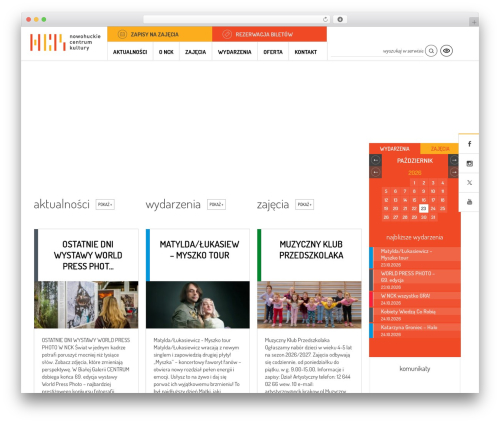Click the World Press description paragraph
Screen dimensions: 500x423
pyautogui.click(x=86, y=366)
